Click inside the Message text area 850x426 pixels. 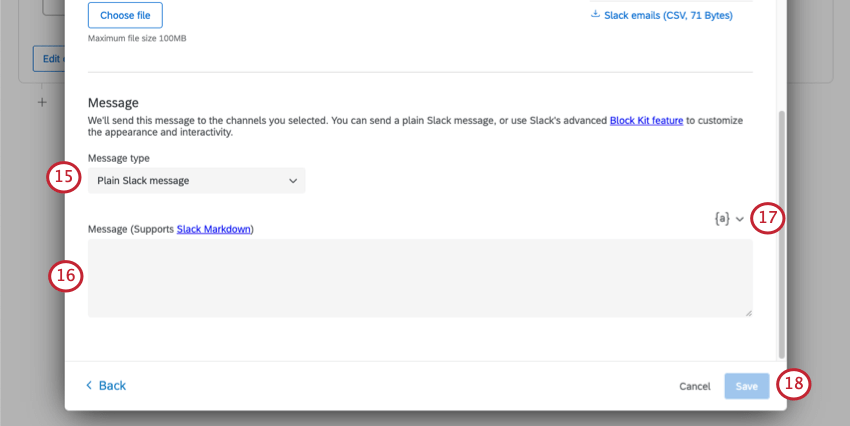tap(420, 278)
